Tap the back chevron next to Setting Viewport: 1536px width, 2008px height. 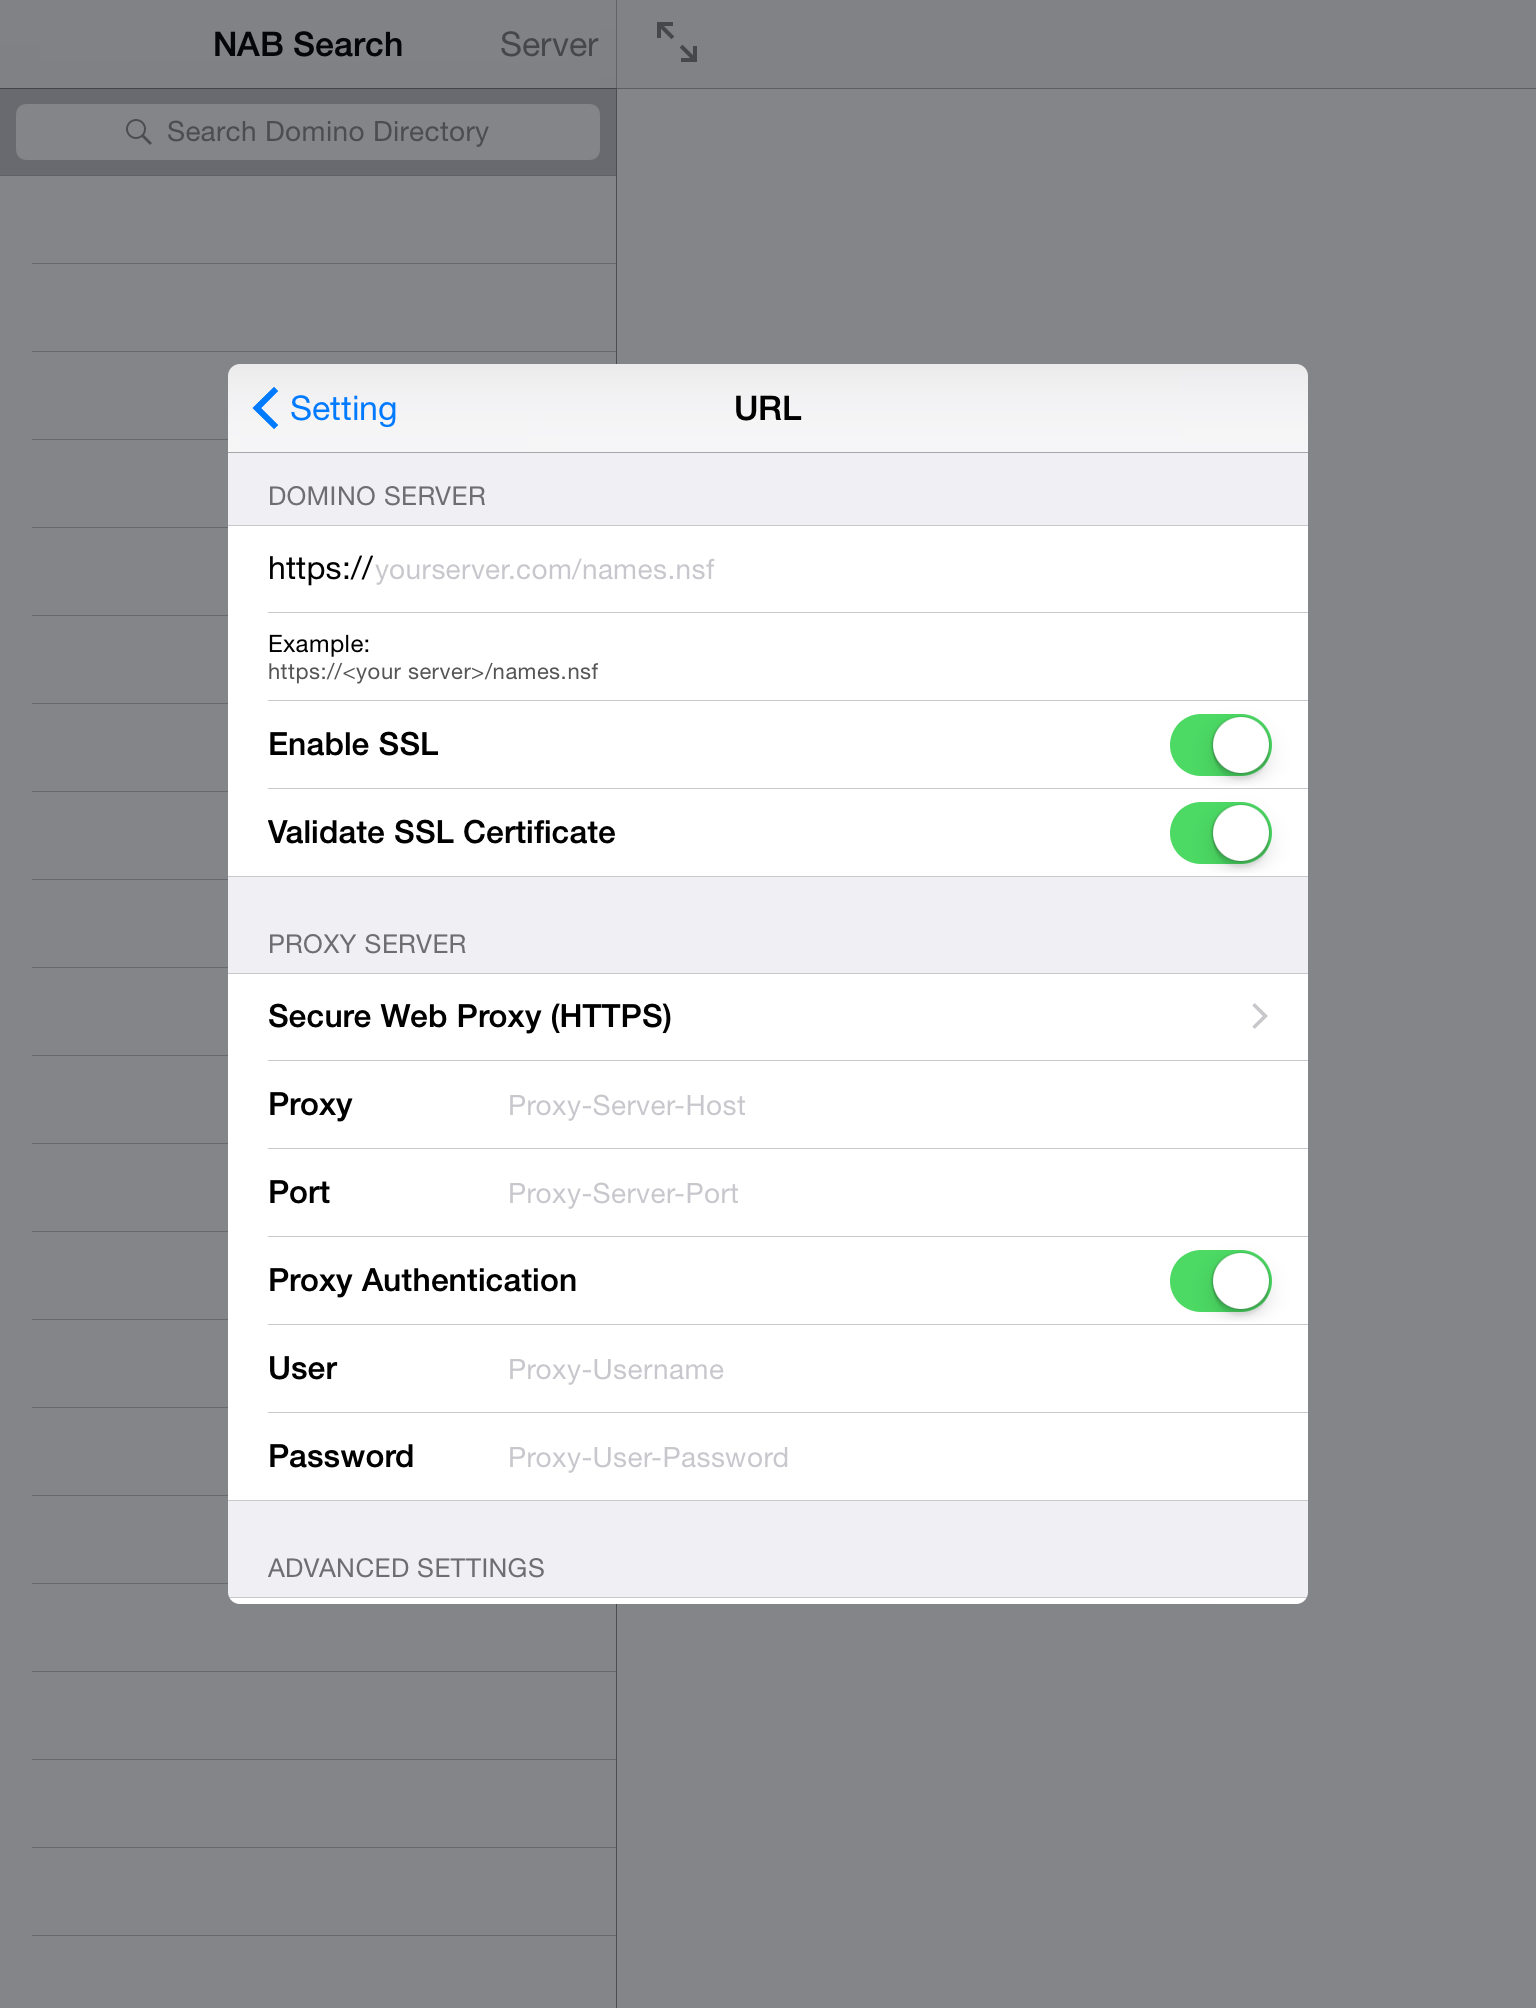[x=266, y=408]
